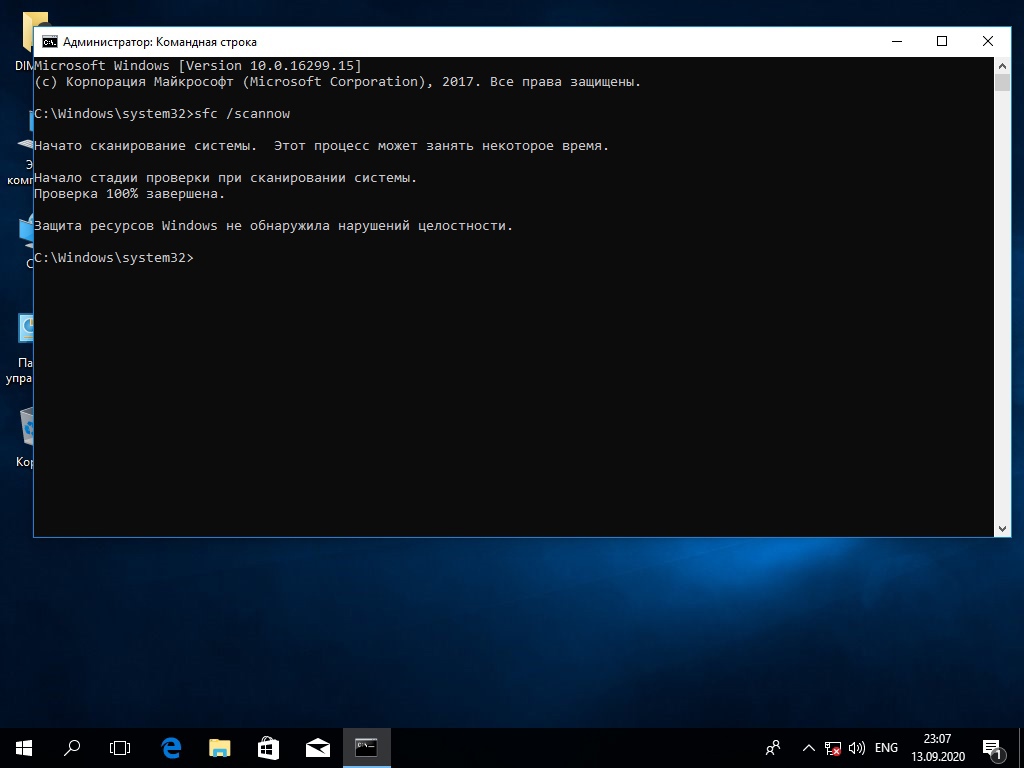Screen dimensions: 1024x768
Task: Click the Command Prompt taskbar button
Action: click(366, 747)
